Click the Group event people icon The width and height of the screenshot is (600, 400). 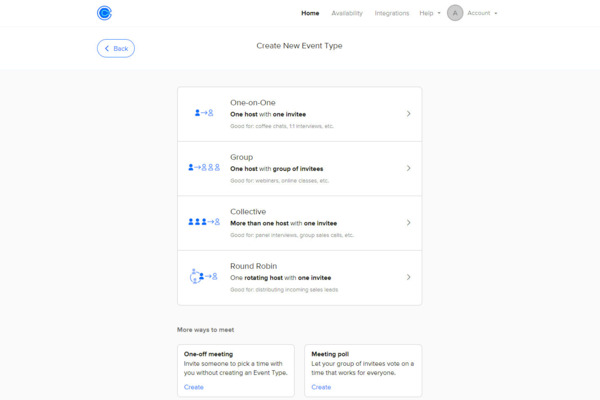point(204,168)
